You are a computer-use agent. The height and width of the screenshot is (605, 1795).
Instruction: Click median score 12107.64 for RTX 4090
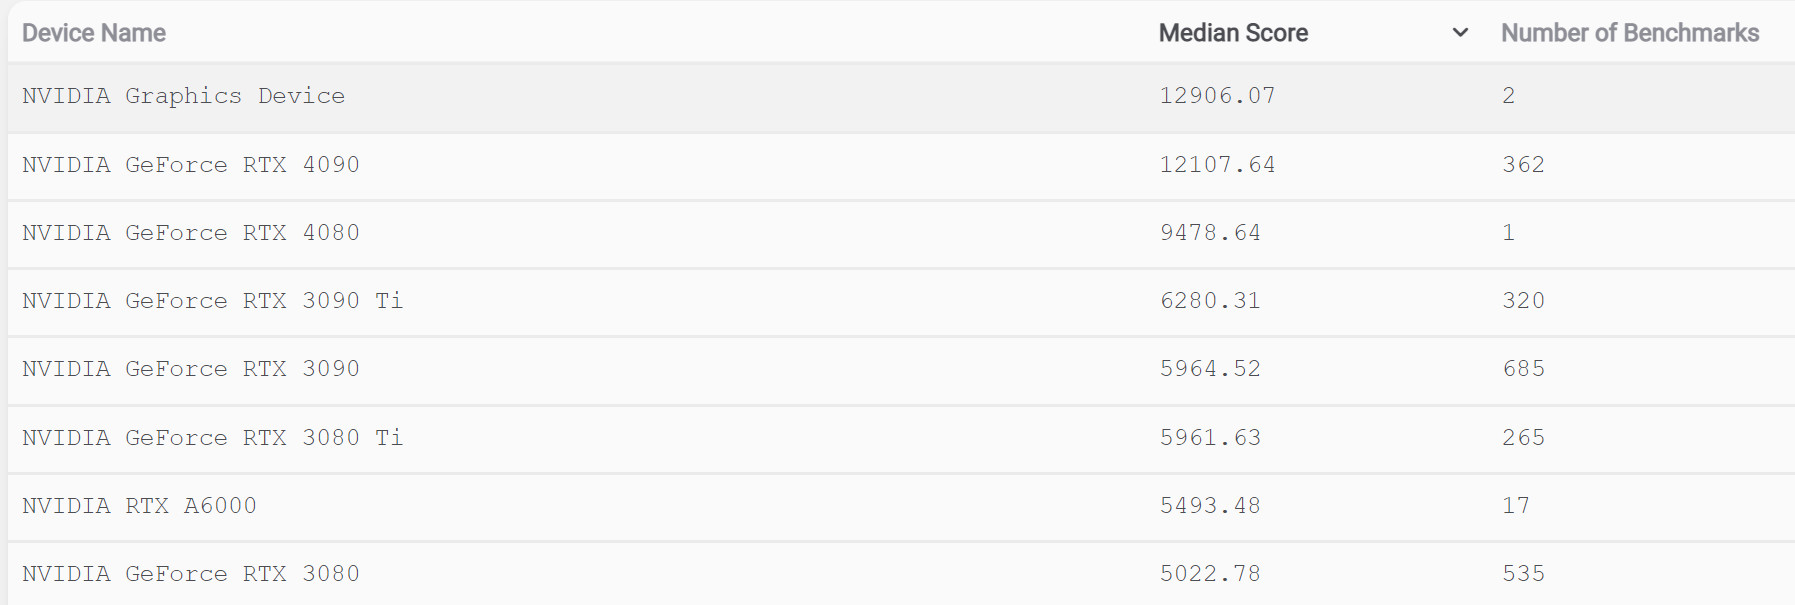pos(1217,165)
